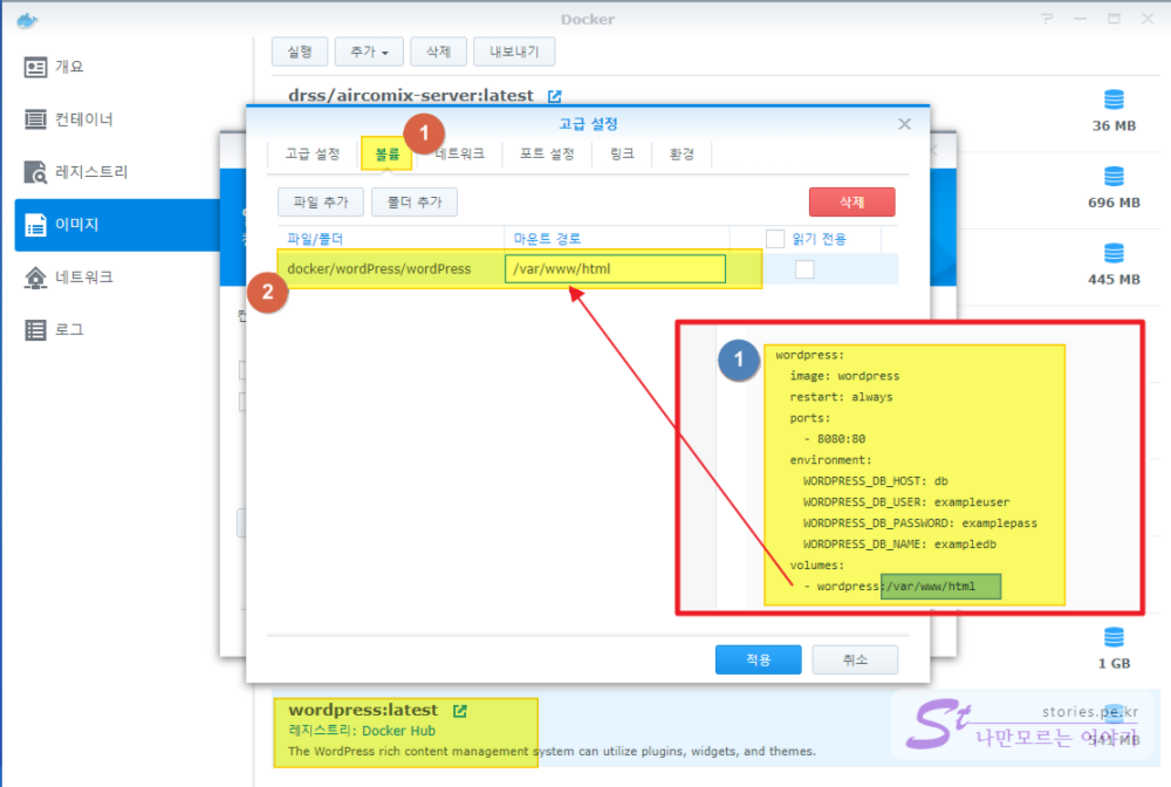The width and height of the screenshot is (1171, 787).
Task: Select the 이미지 image sidebar icon
Action: pos(36,225)
